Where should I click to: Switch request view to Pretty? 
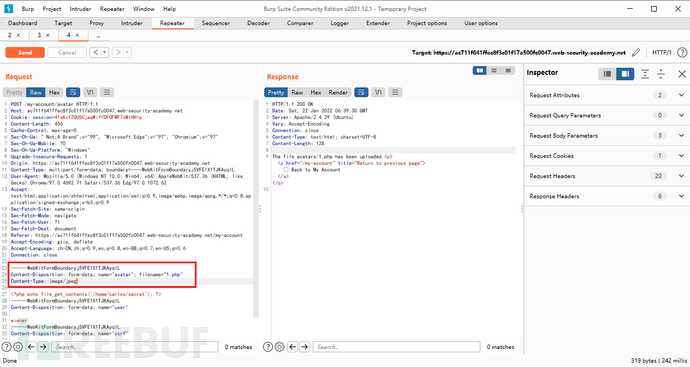click(x=14, y=92)
